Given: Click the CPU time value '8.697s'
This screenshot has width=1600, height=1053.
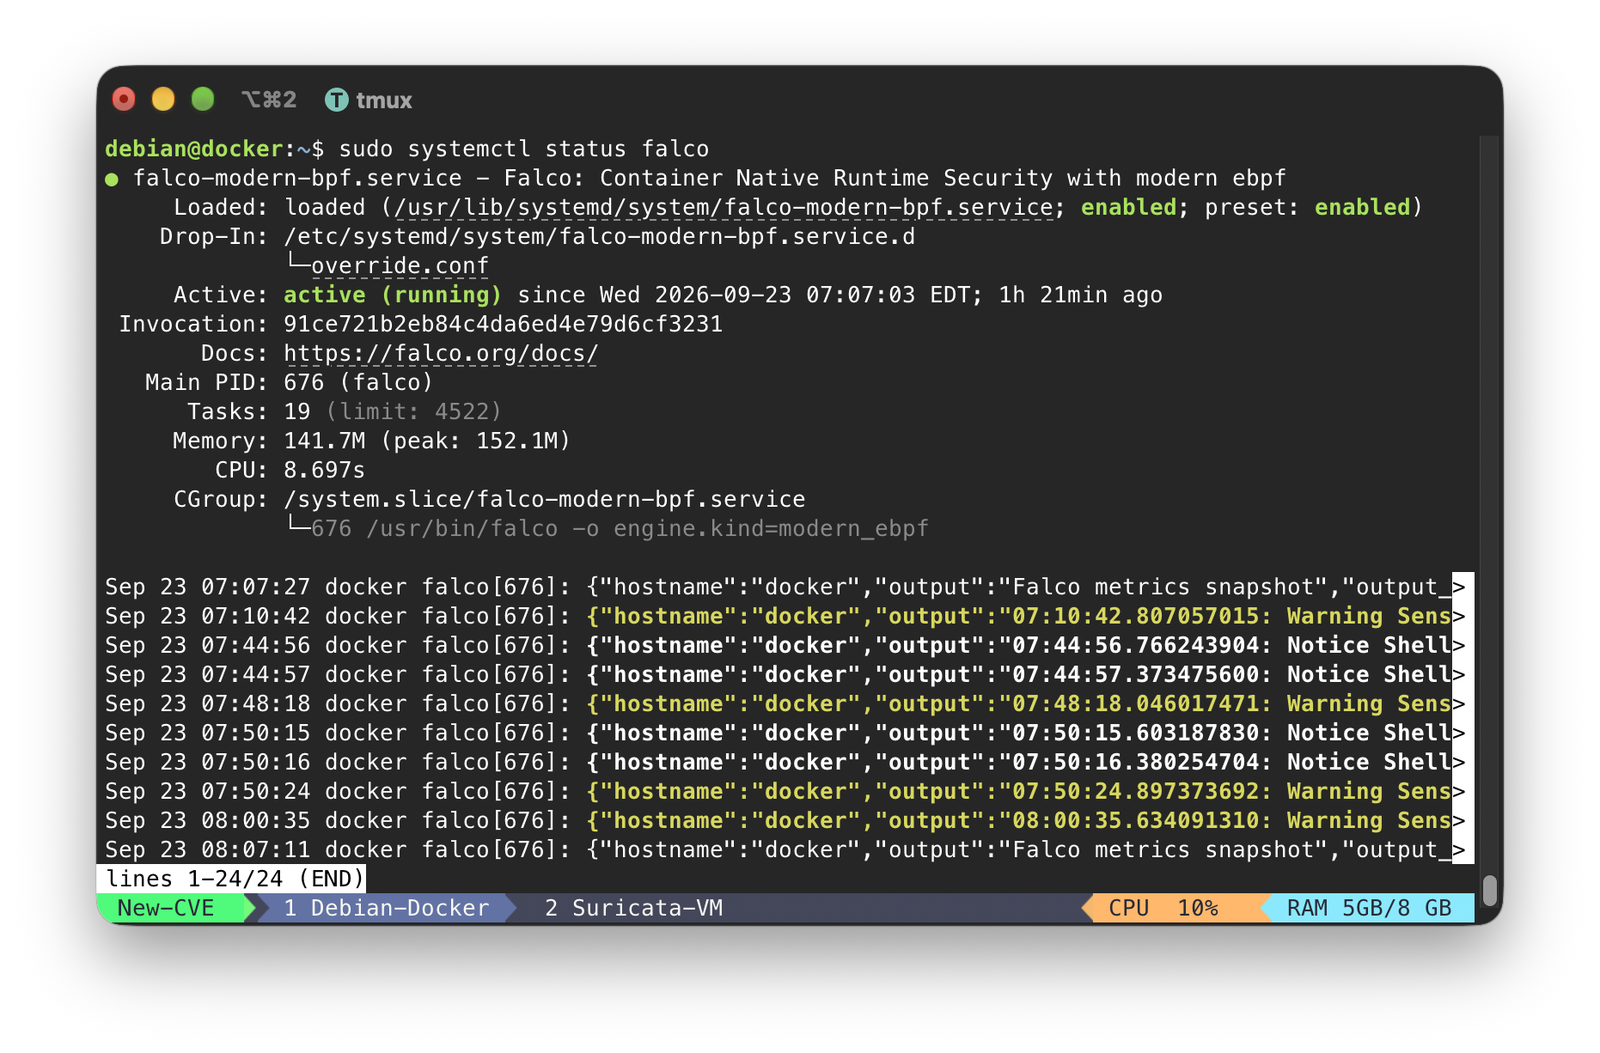Looking at the screenshot, I should [x=324, y=470].
